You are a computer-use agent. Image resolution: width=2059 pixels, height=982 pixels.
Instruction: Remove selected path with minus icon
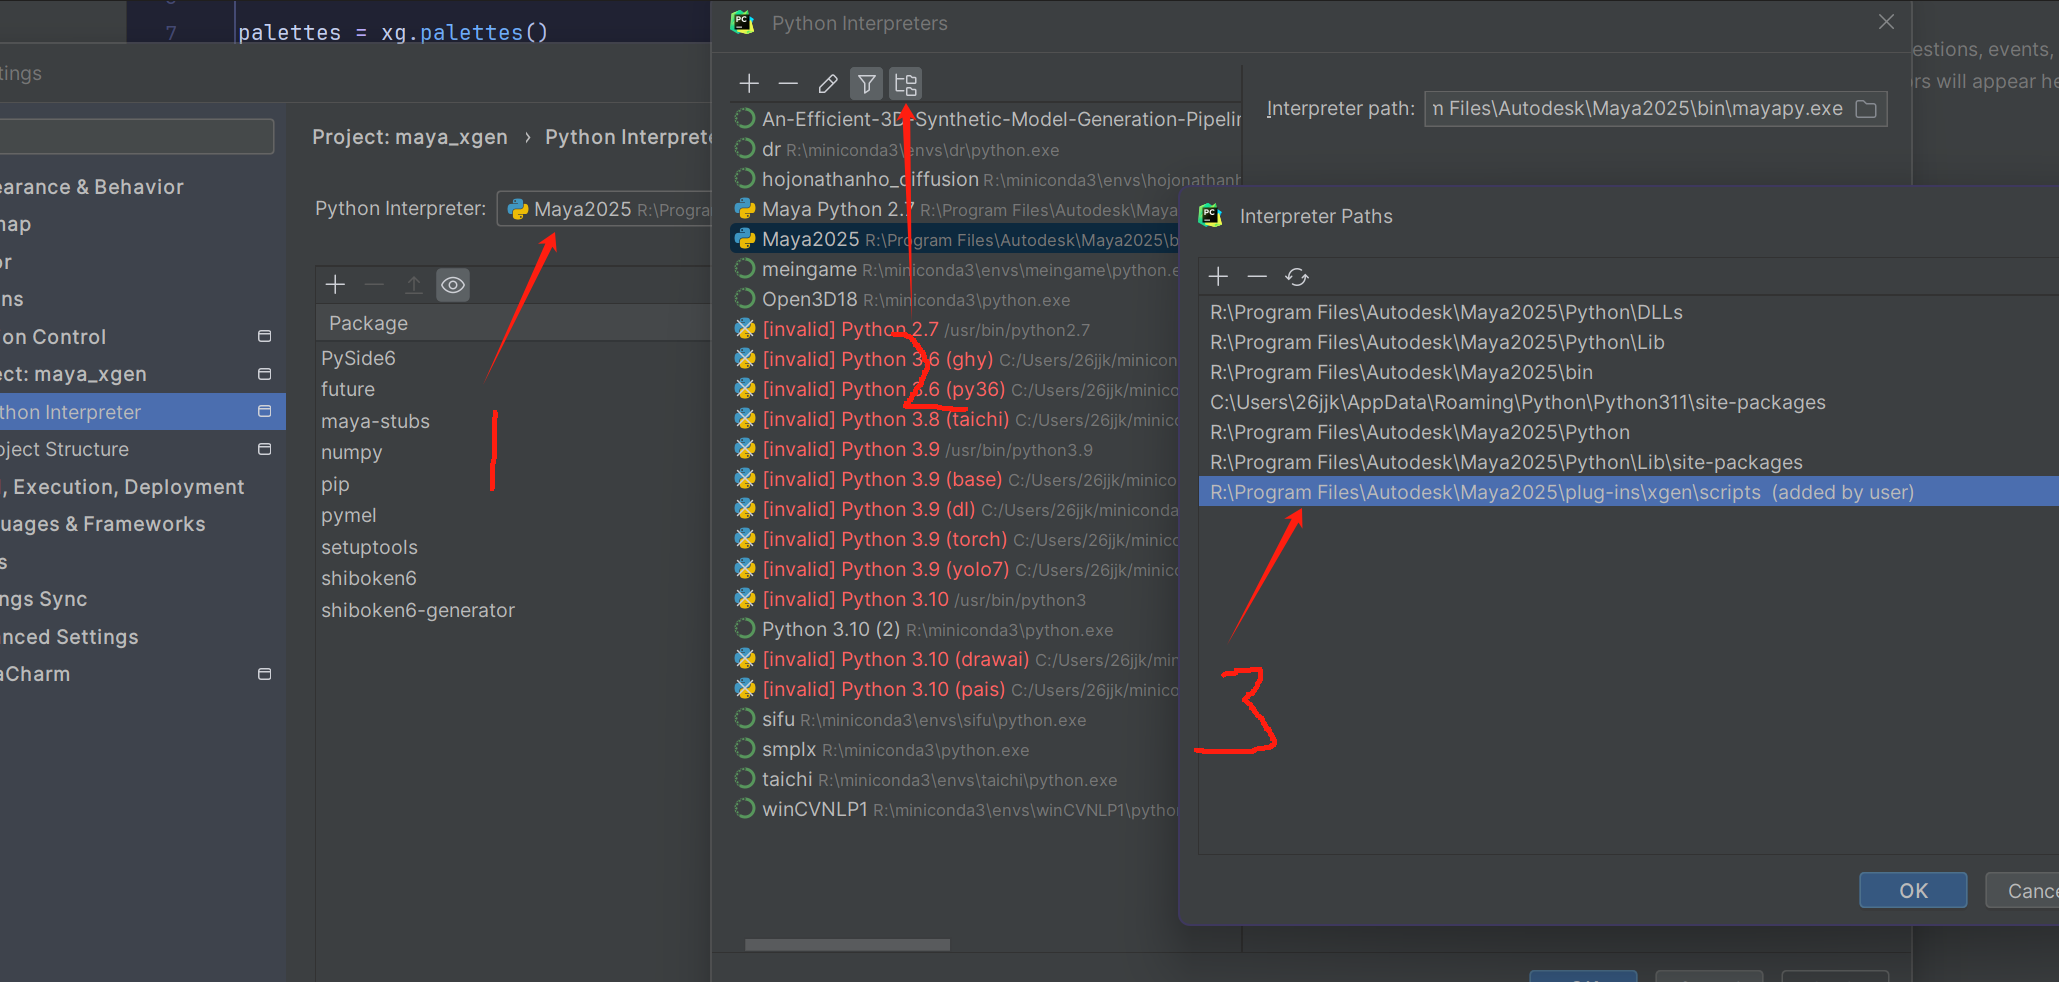(1257, 277)
